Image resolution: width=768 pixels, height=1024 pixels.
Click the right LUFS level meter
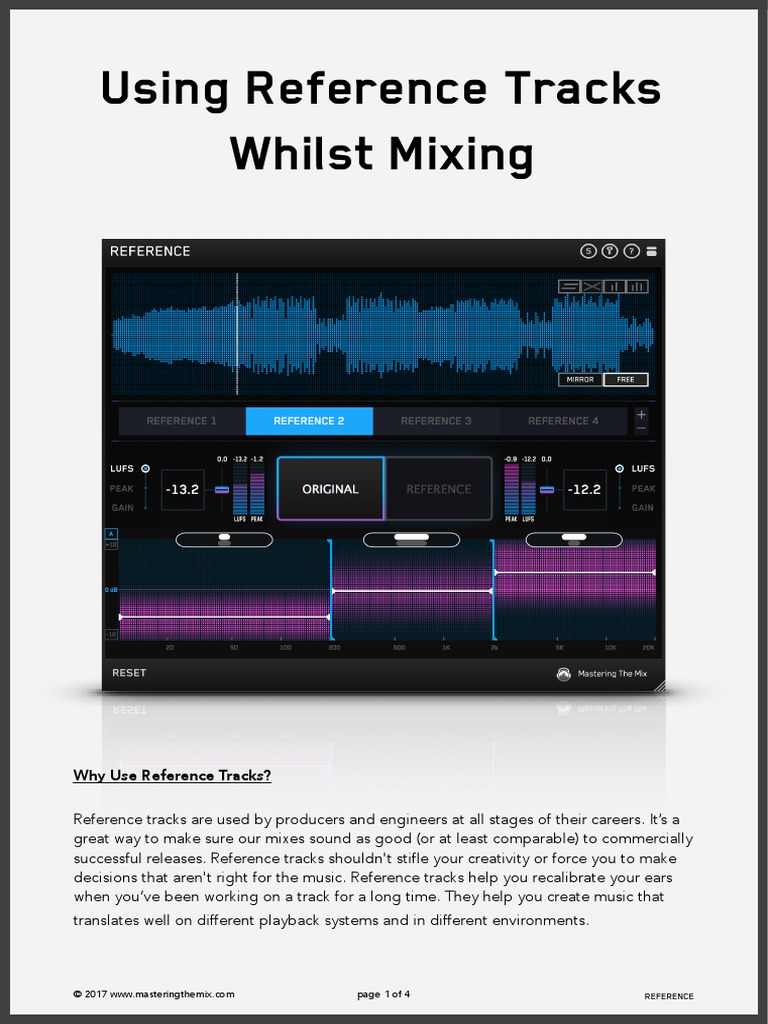tap(528, 490)
